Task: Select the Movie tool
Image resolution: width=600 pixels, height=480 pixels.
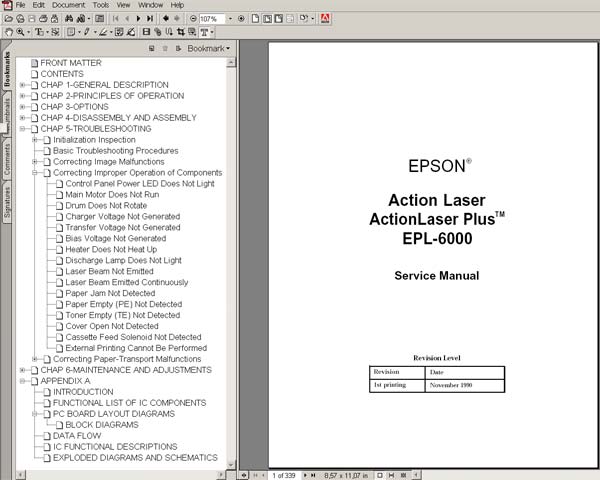Action: [146, 32]
